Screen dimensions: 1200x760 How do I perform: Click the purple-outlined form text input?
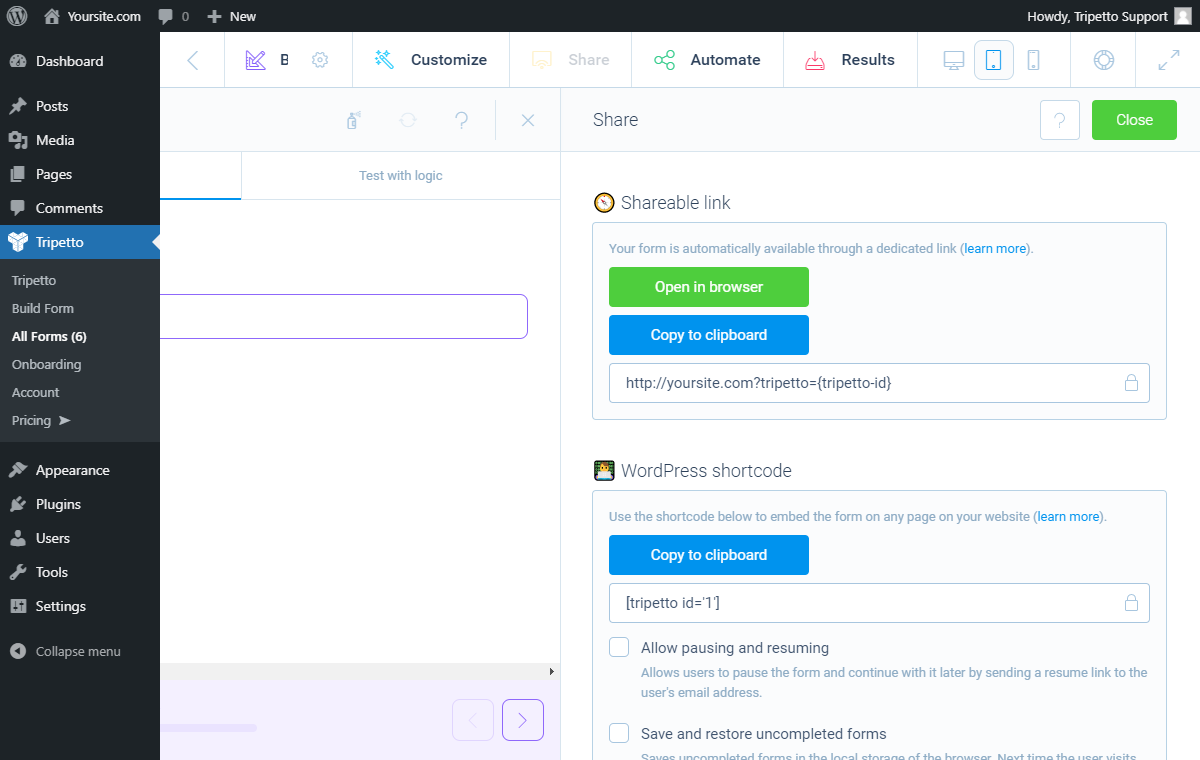(x=344, y=316)
